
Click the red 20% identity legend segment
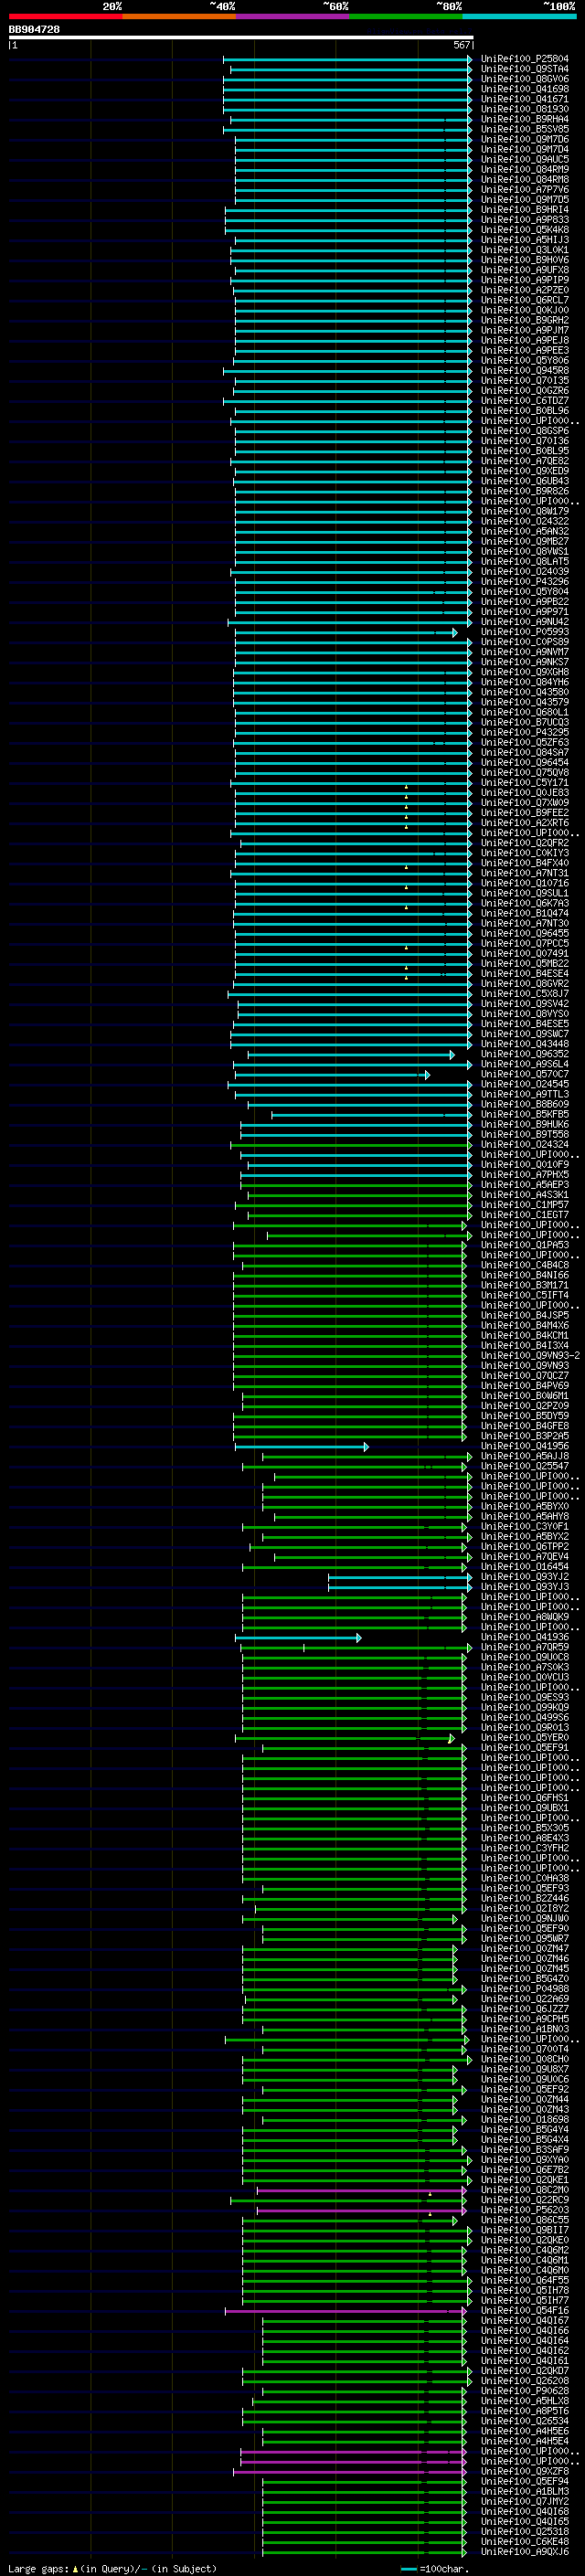click(x=65, y=16)
